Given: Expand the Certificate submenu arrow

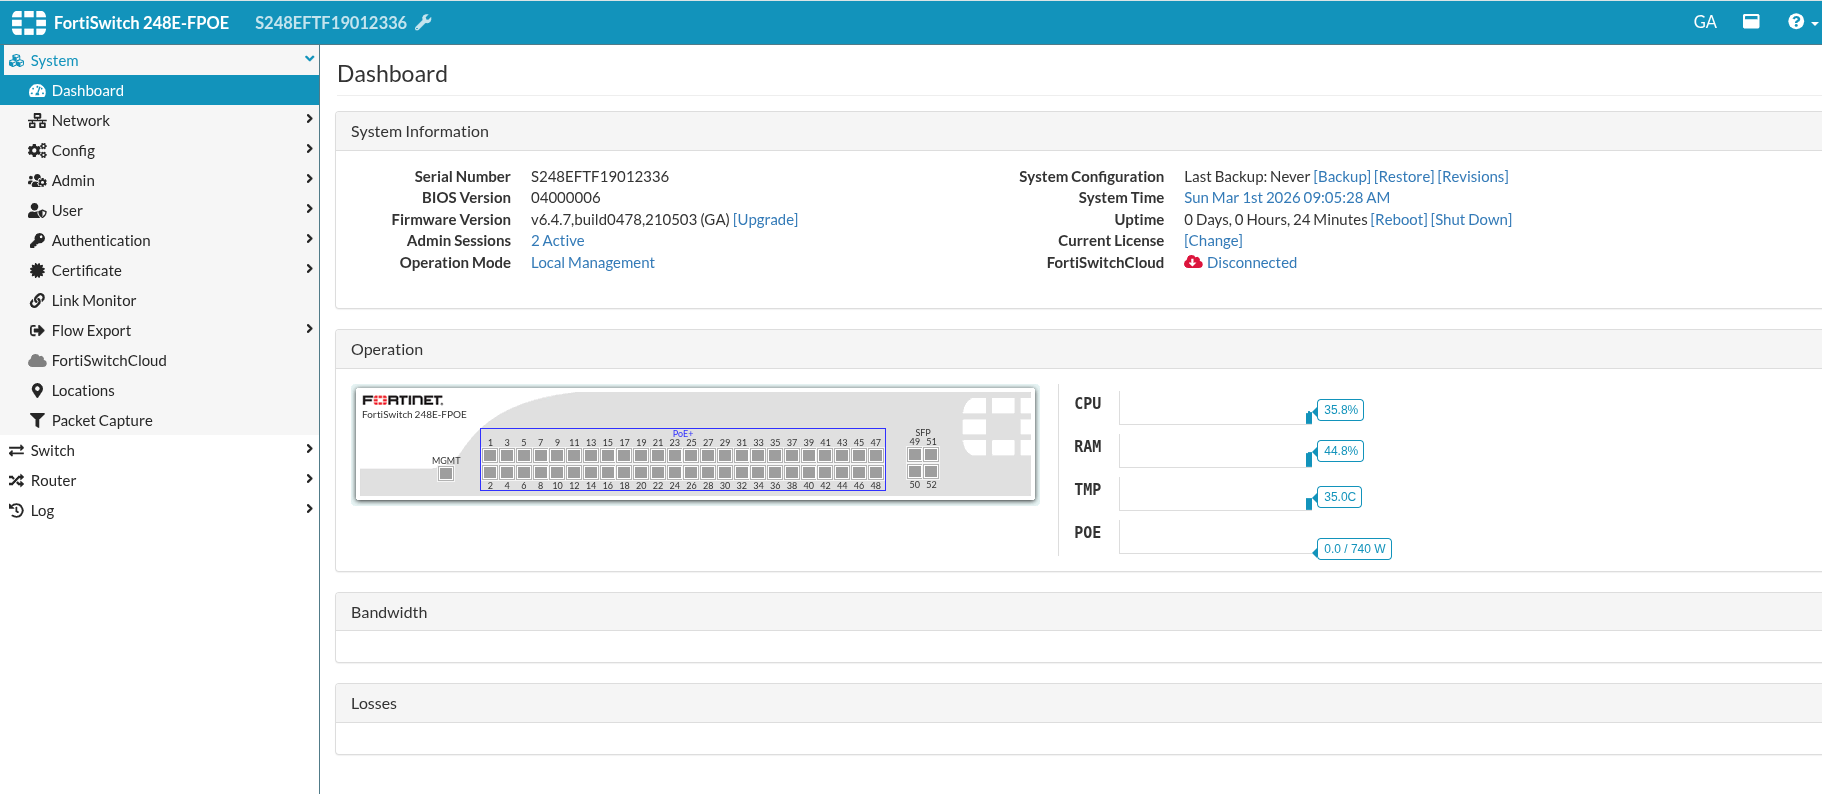Looking at the screenshot, I should tap(309, 269).
